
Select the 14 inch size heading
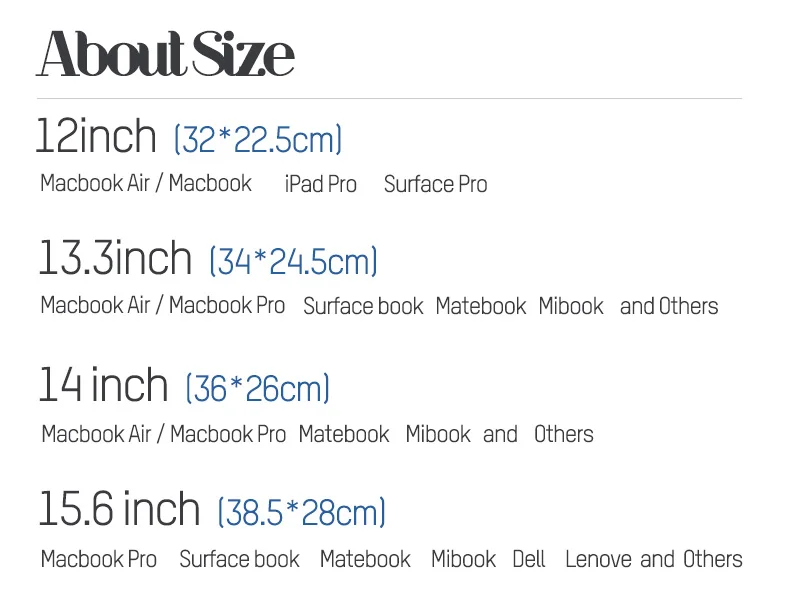[104, 384]
